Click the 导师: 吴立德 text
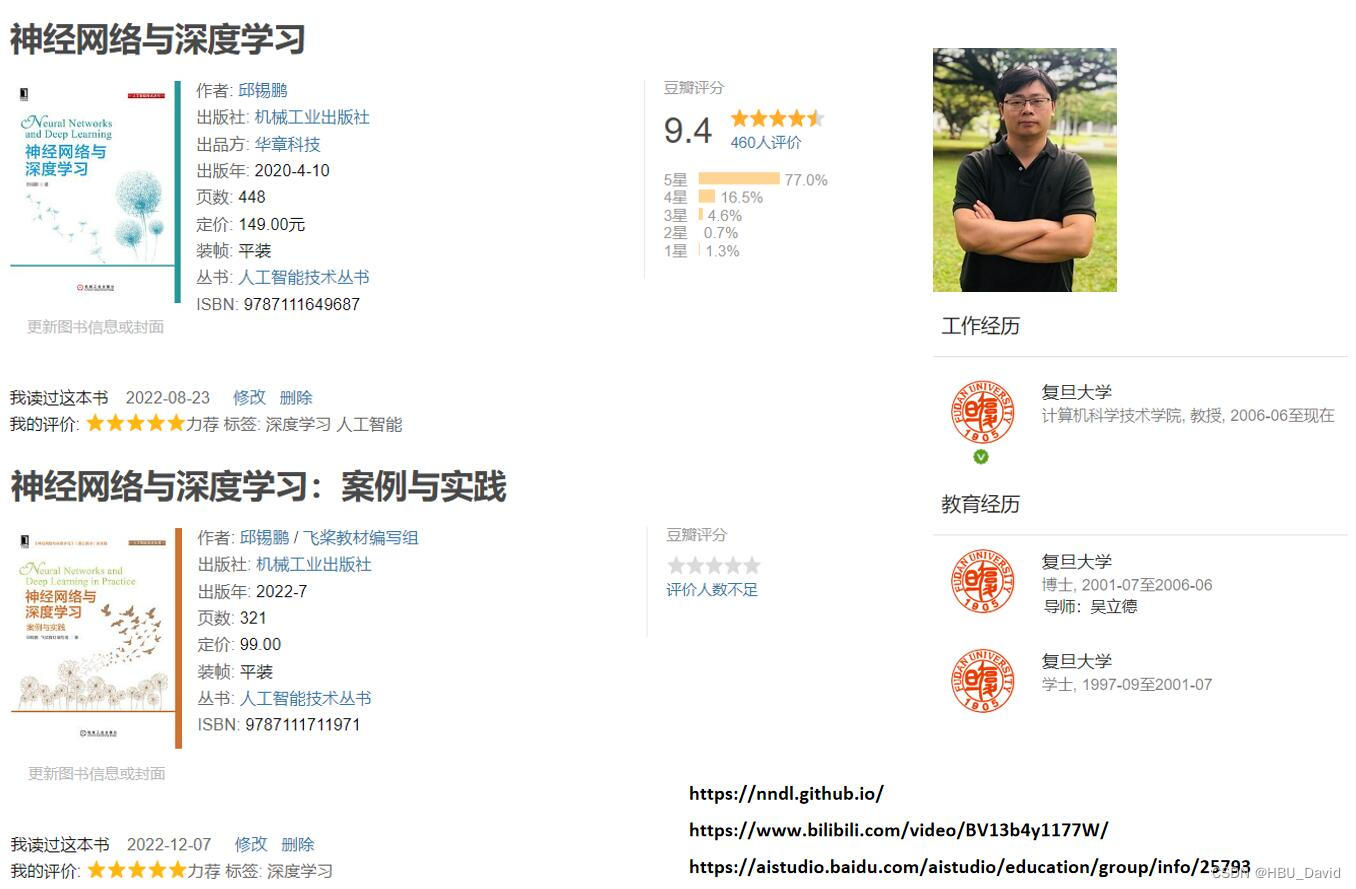This screenshot has width=1356, height=889. 1090,606
